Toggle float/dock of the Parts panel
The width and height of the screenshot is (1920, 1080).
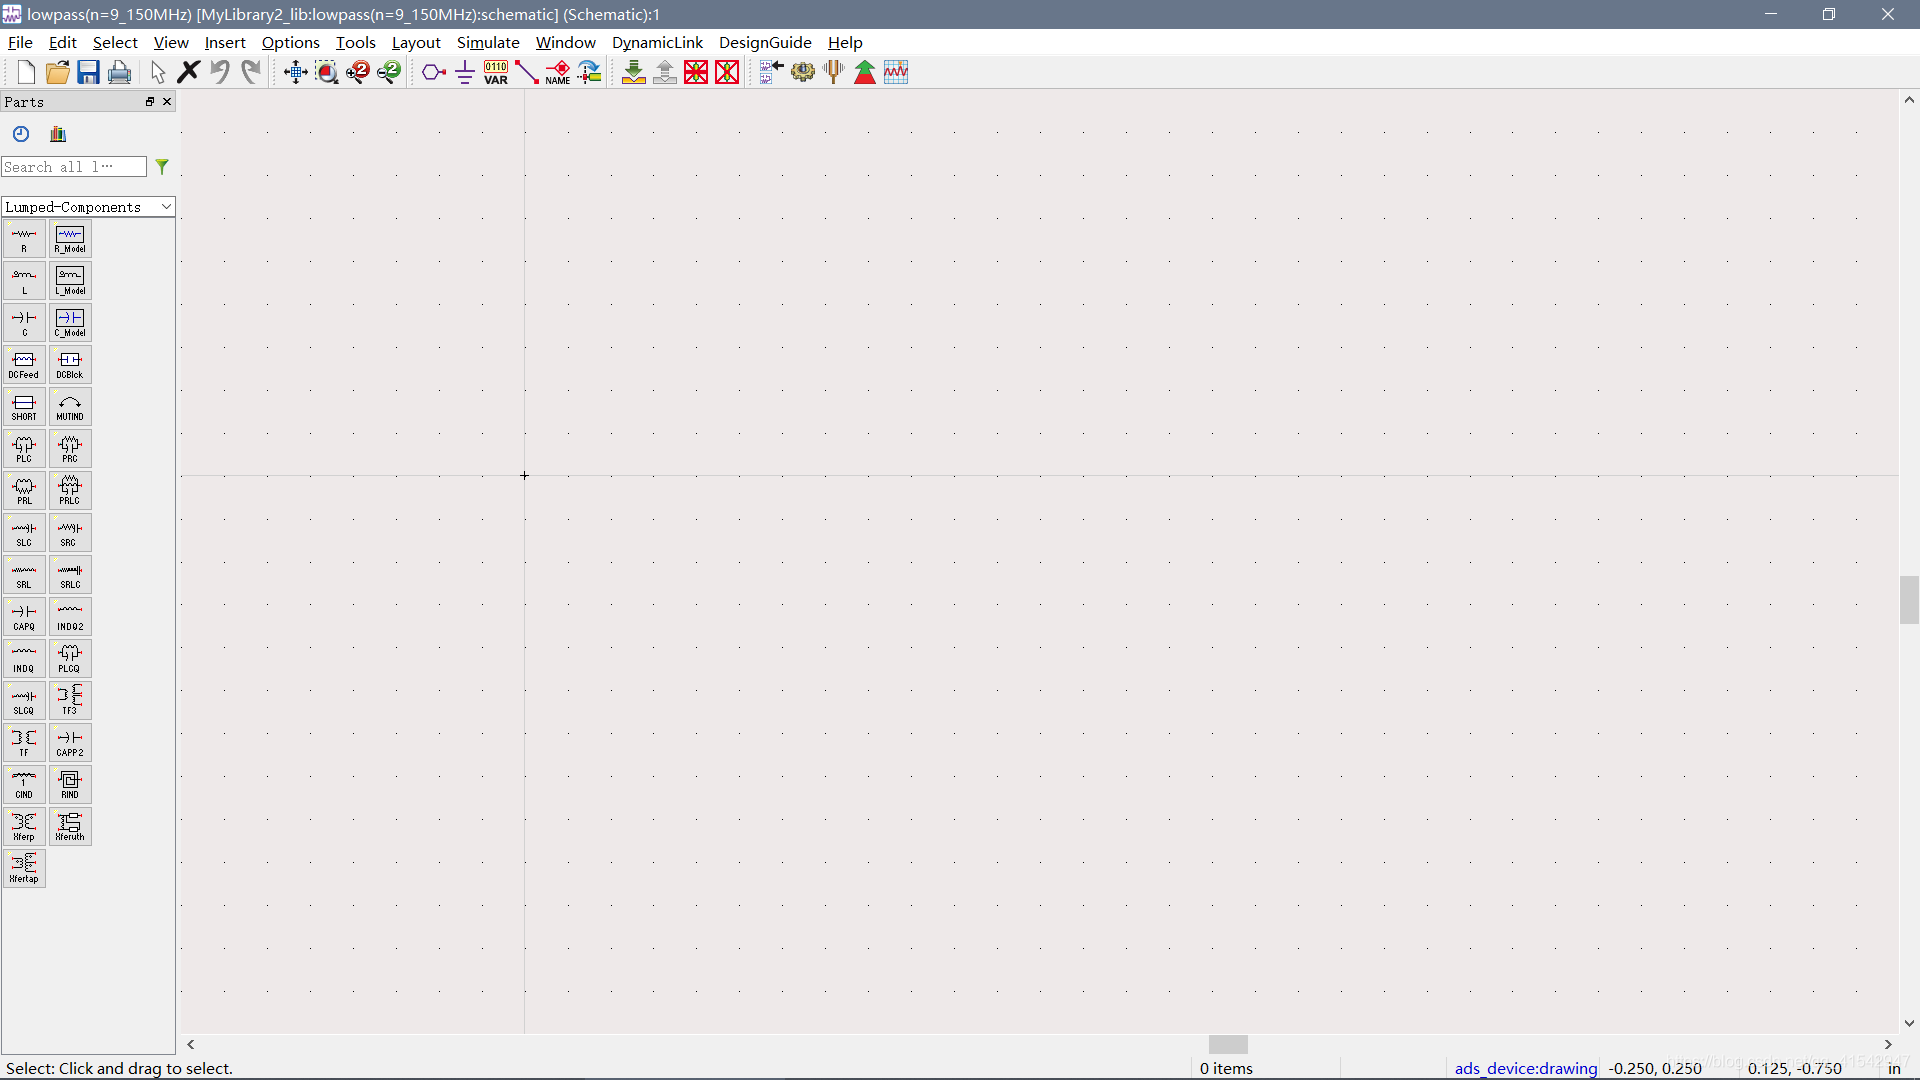(150, 102)
